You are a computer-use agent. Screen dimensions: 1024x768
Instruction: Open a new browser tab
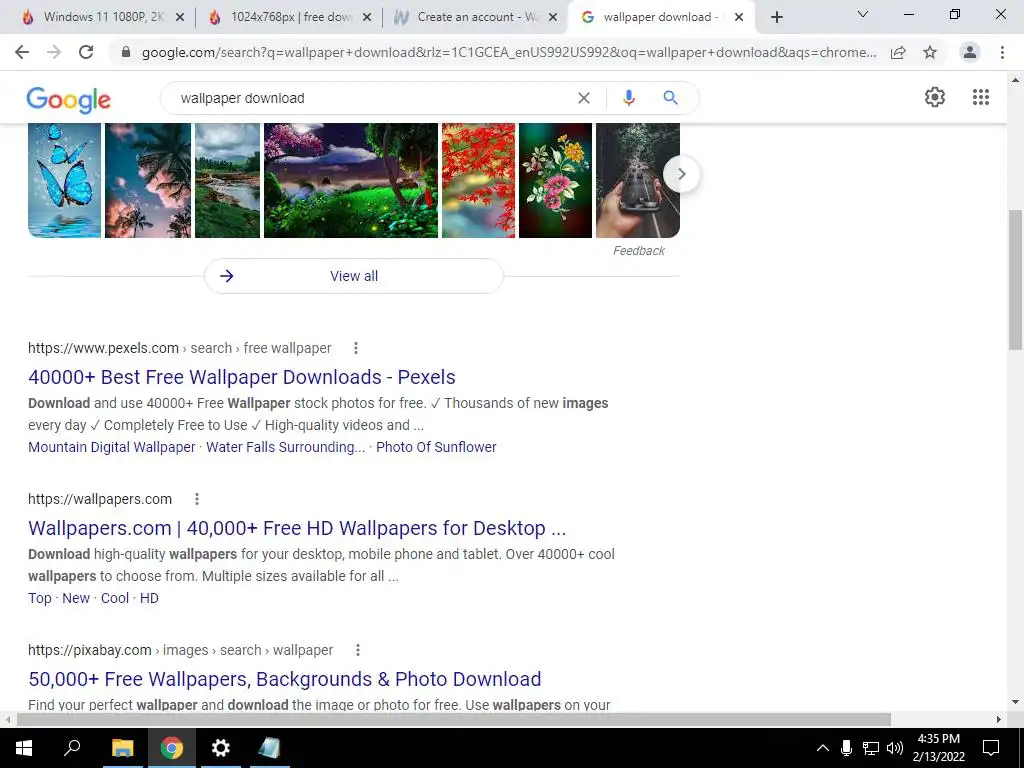point(776,18)
